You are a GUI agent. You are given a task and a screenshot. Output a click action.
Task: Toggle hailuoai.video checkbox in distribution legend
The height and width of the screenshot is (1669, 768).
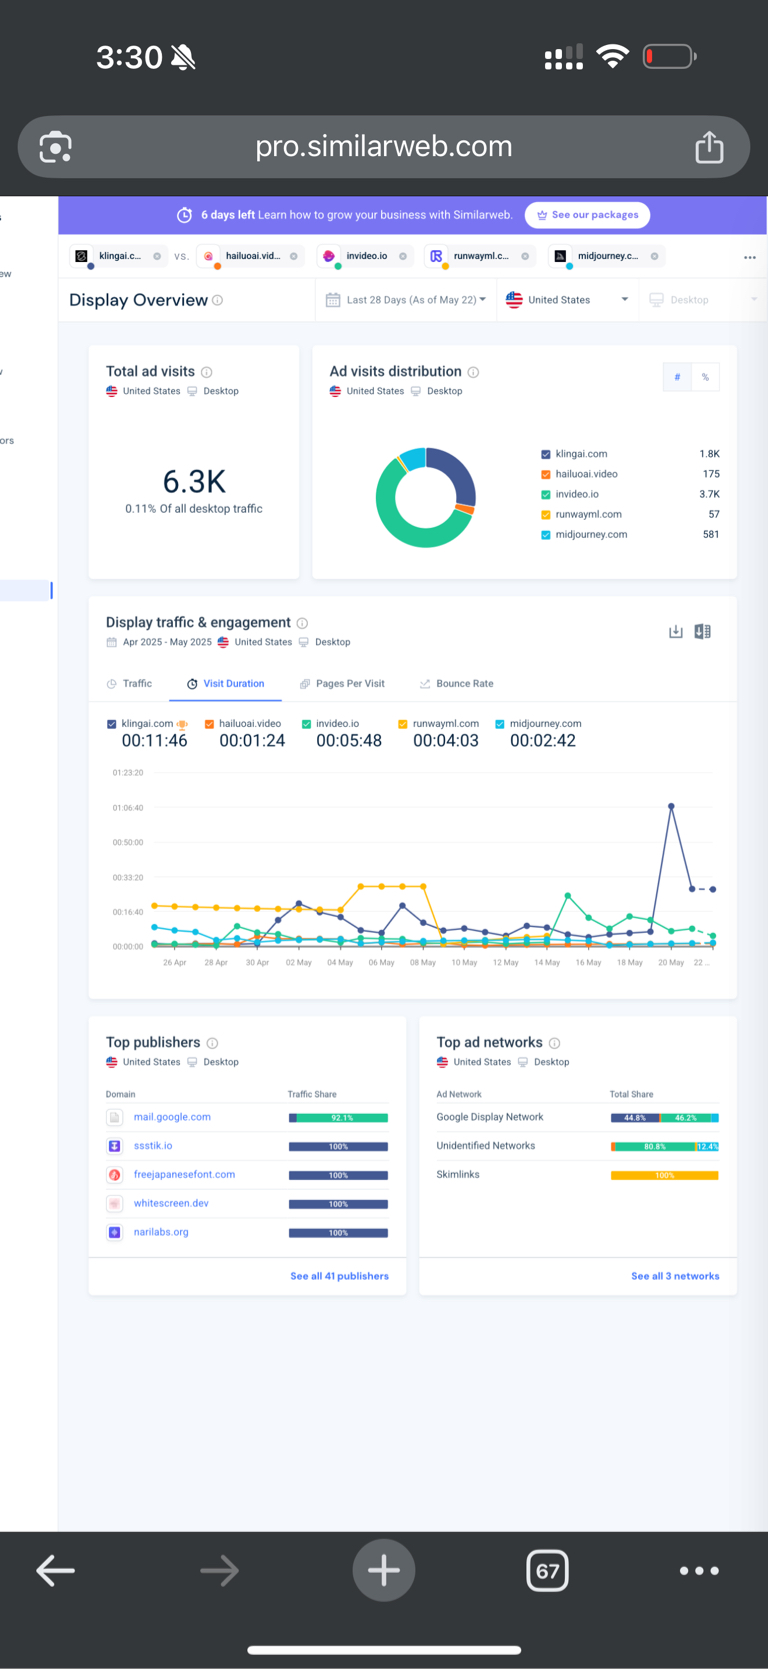click(x=546, y=474)
